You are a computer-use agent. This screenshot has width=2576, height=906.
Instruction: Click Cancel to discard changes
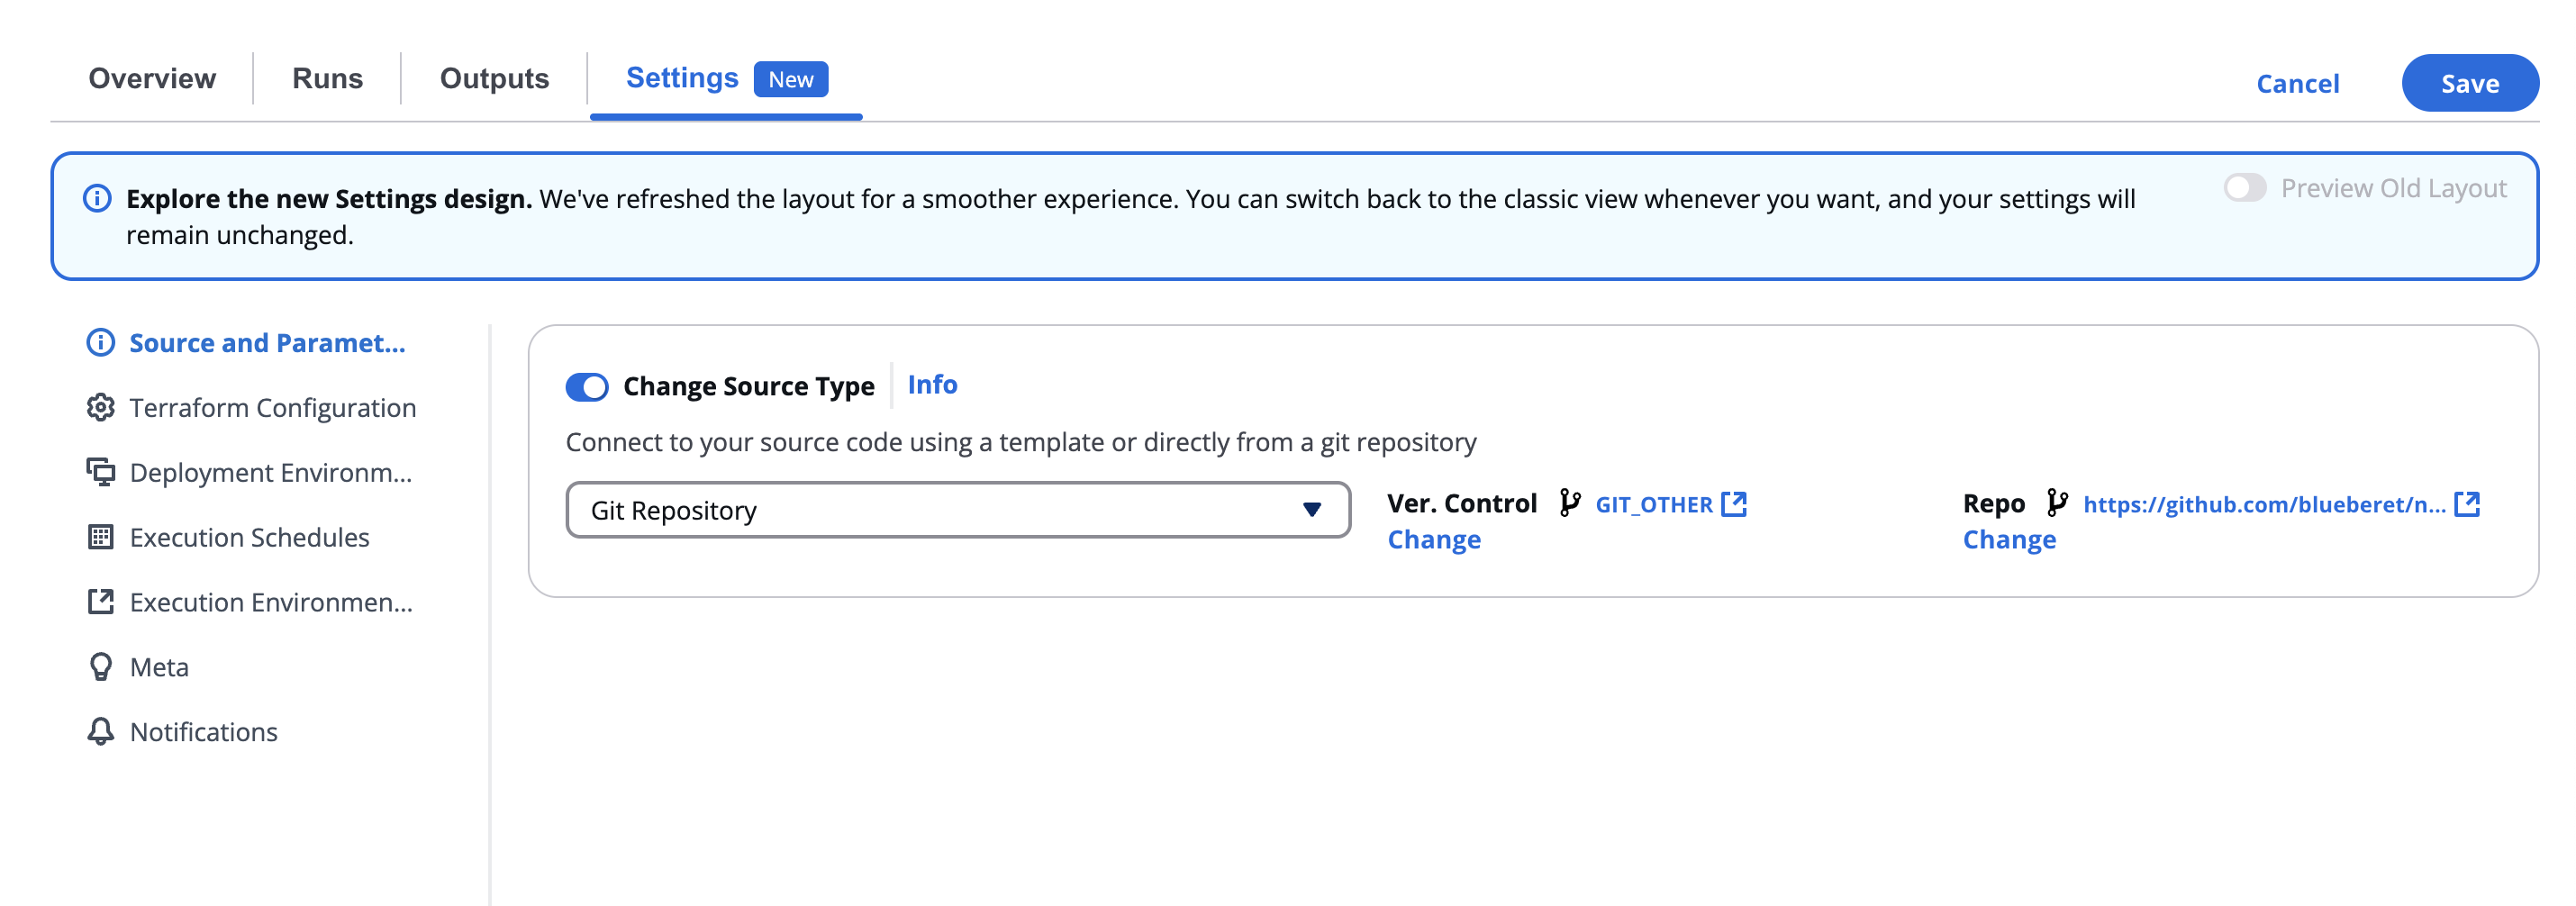[2298, 83]
